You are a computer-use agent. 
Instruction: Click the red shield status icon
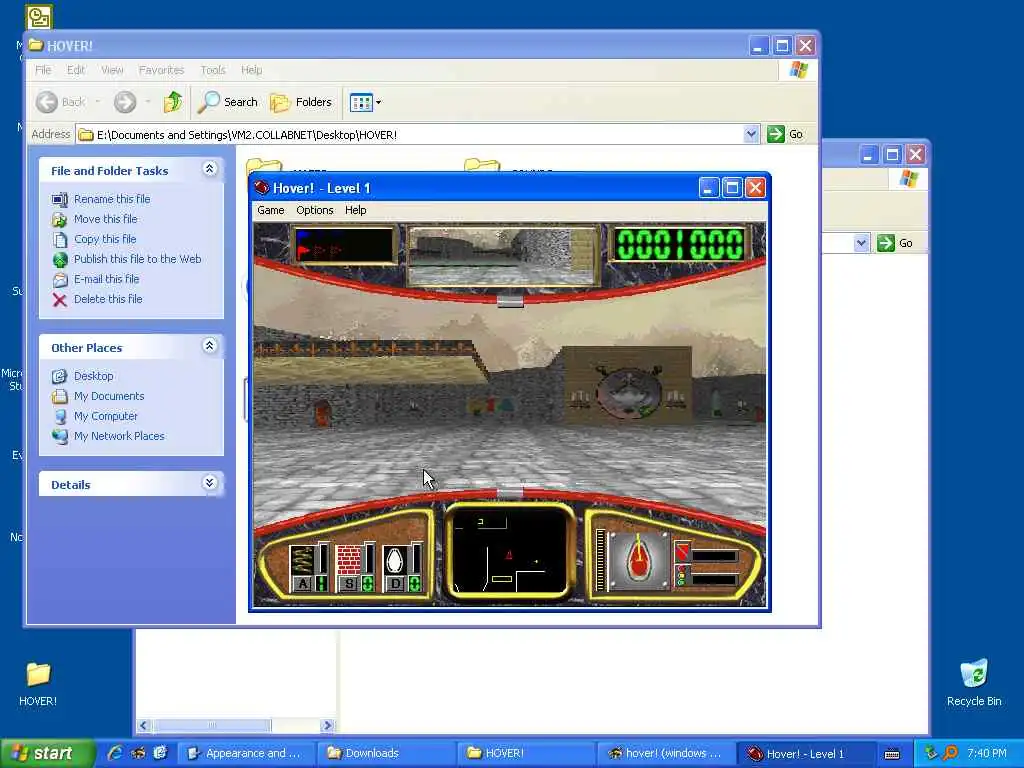click(682, 552)
